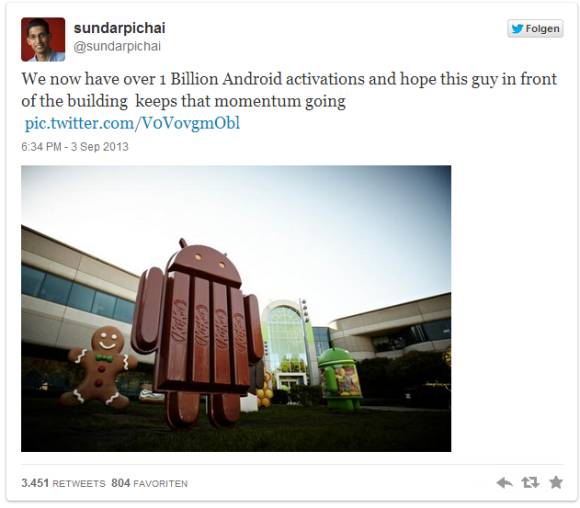View the 3.451 Retweets list
580x508 pixels.
(63, 483)
